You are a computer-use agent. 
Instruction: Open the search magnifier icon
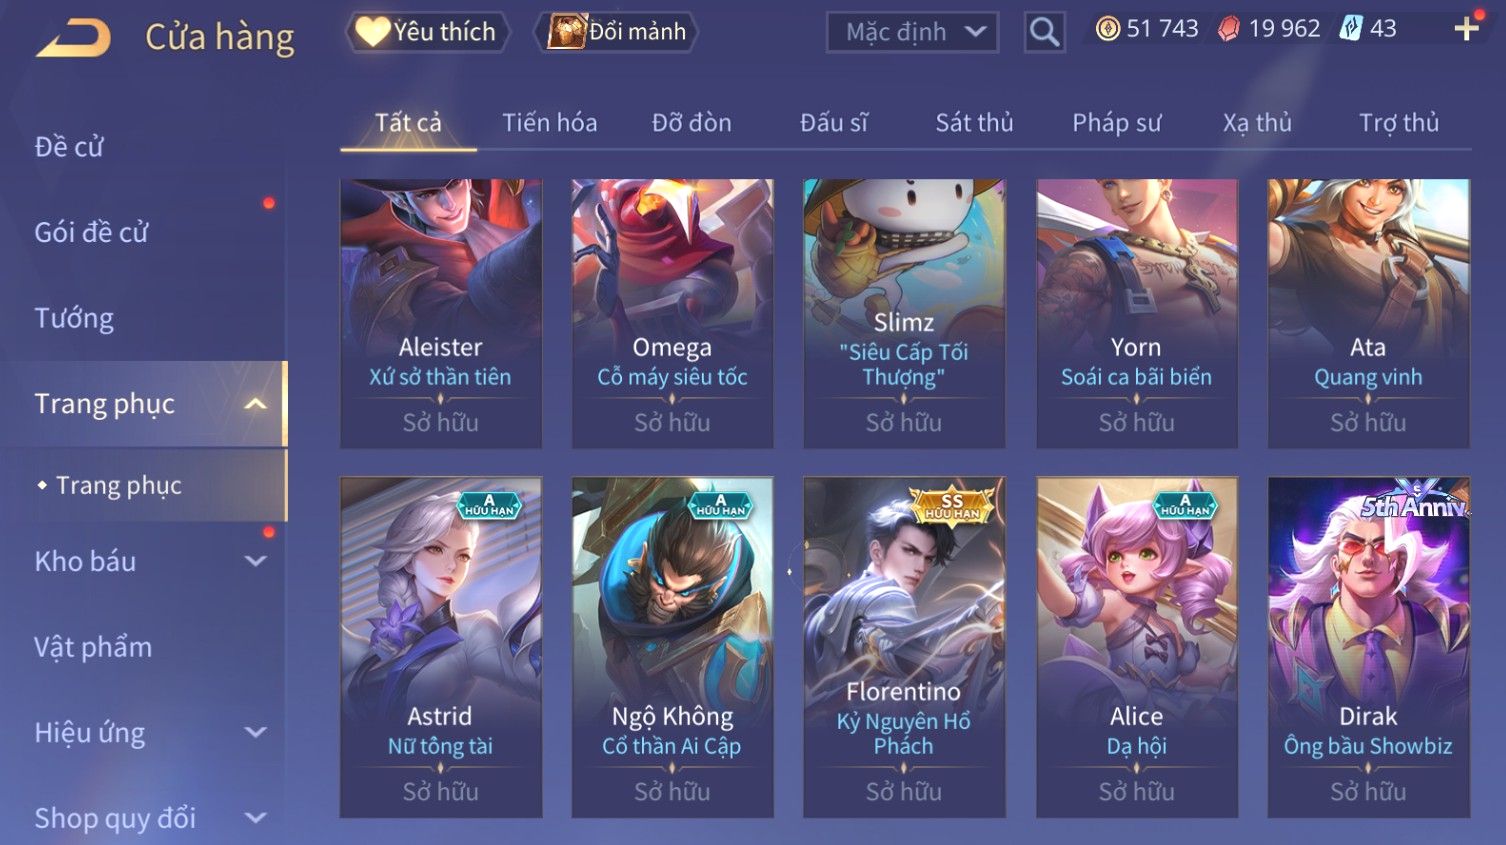pyautogui.click(x=1044, y=32)
